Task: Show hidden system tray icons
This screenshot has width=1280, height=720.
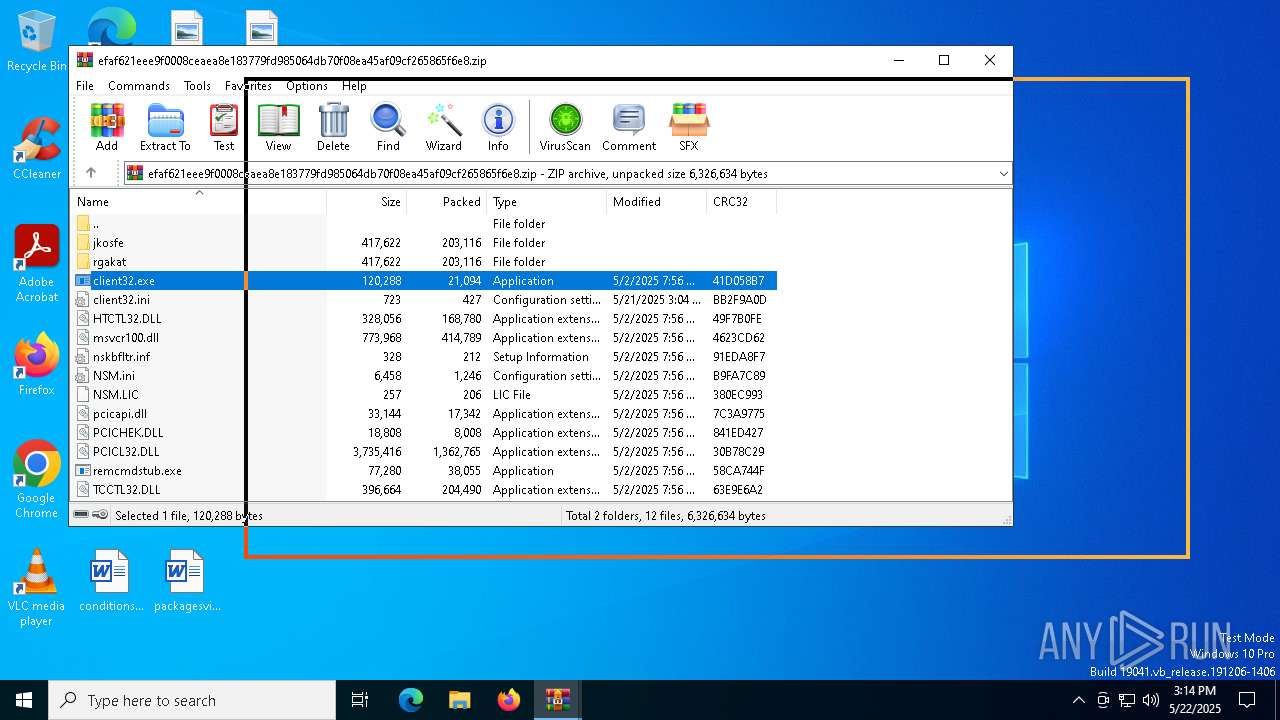Action: (1078, 700)
